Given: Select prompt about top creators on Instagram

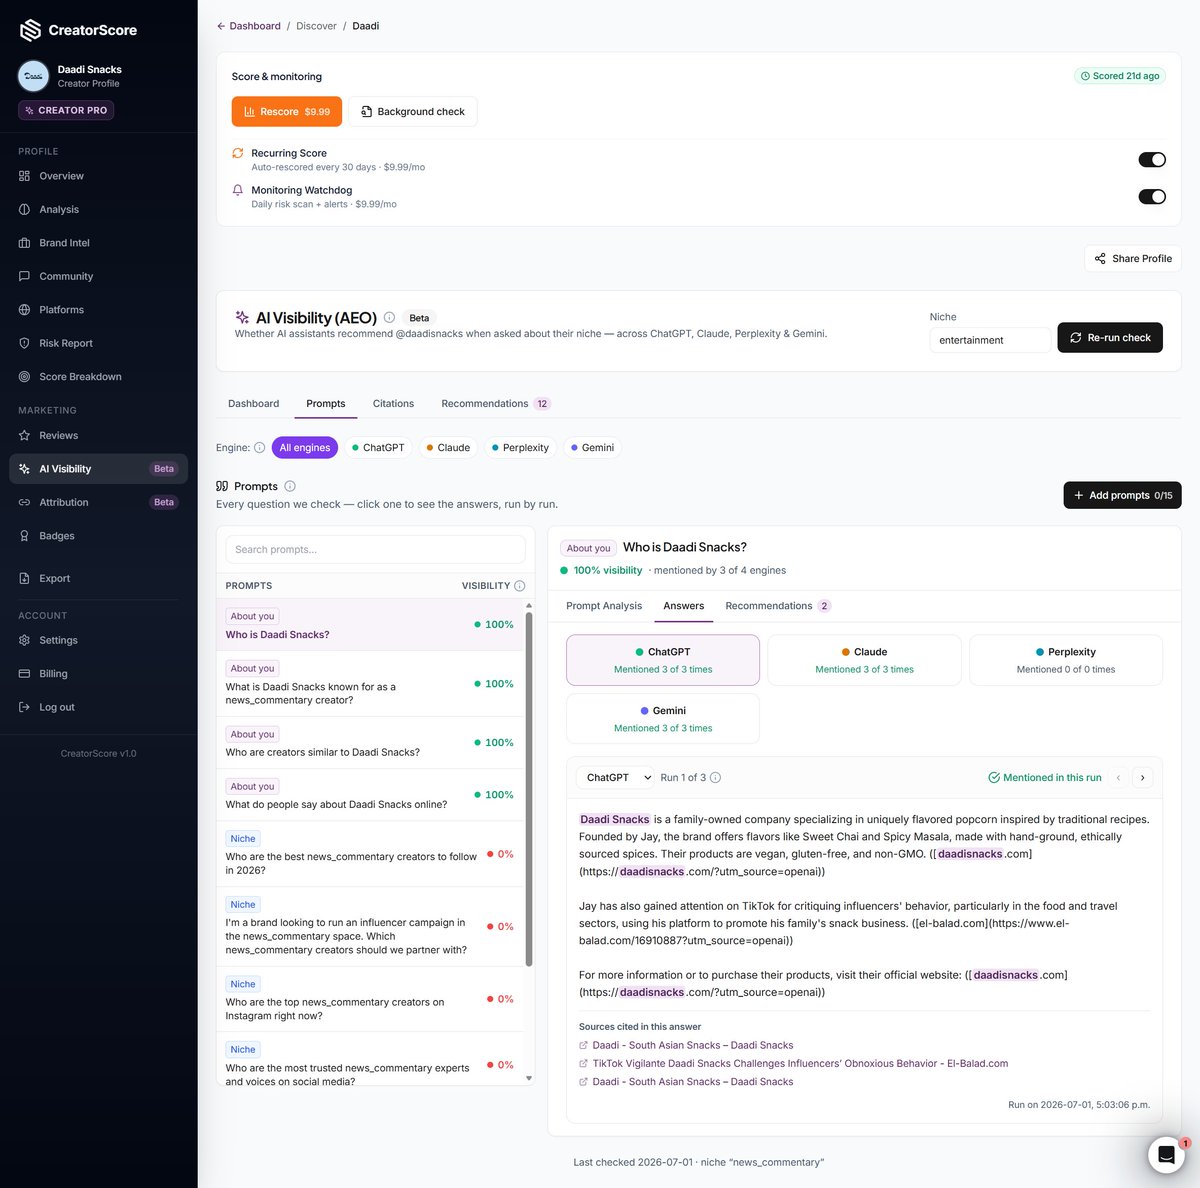Looking at the screenshot, I should [x=370, y=999].
